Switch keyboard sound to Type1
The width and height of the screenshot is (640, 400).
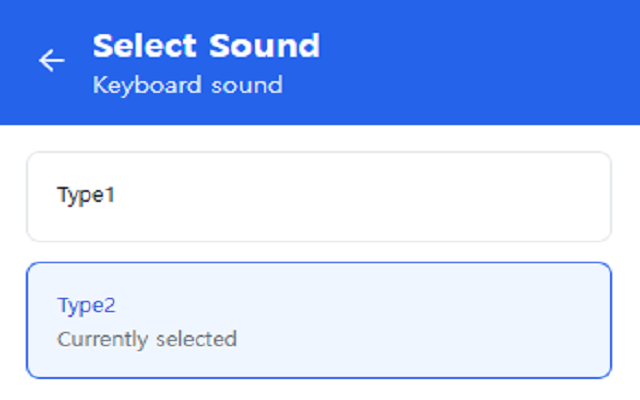point(318,196)
